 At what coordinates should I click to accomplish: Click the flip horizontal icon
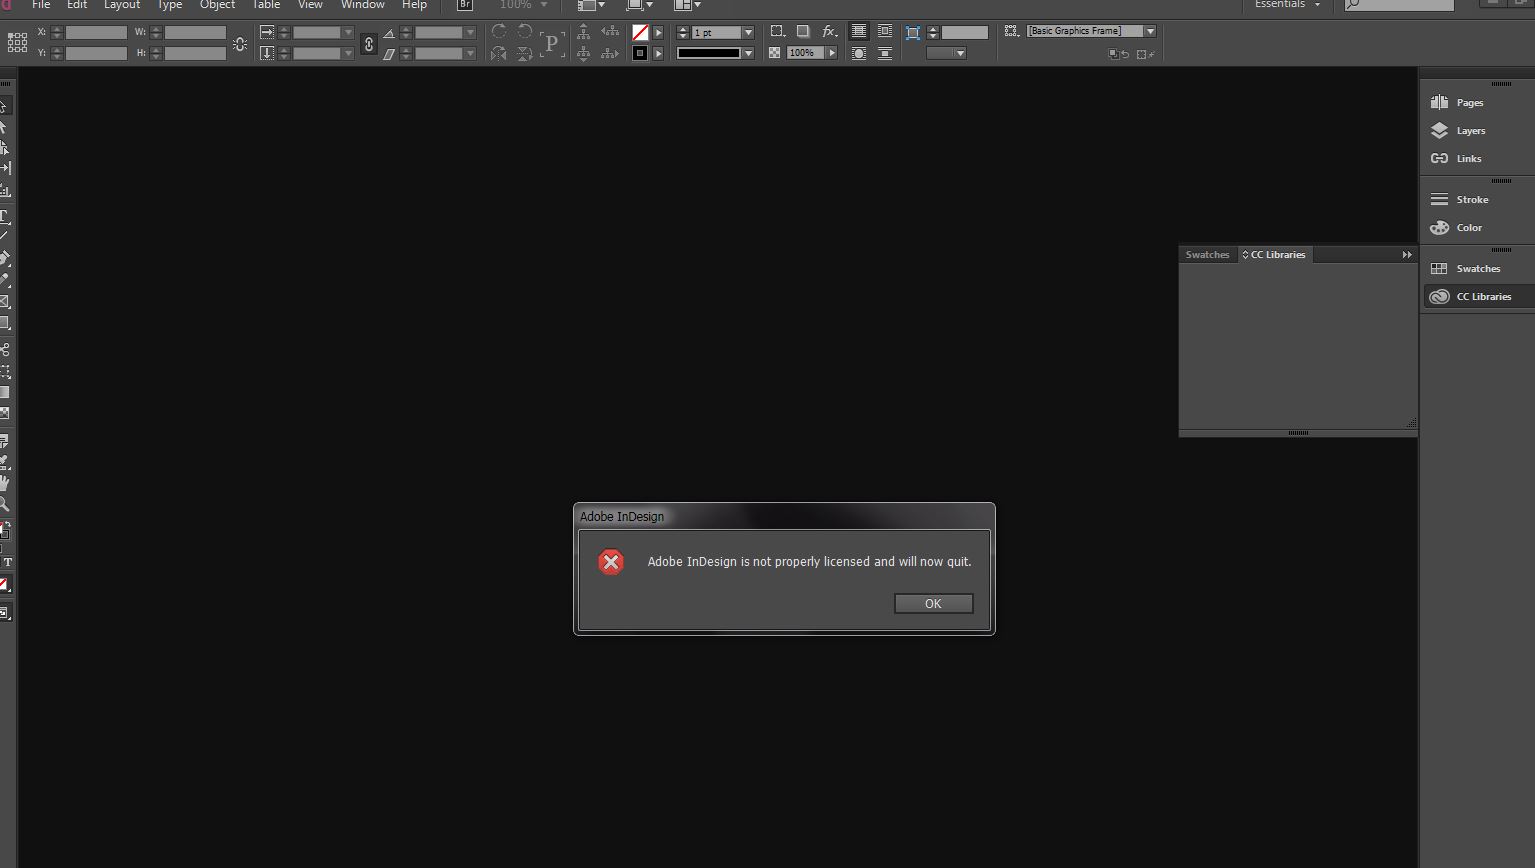(x=498, y=53)
